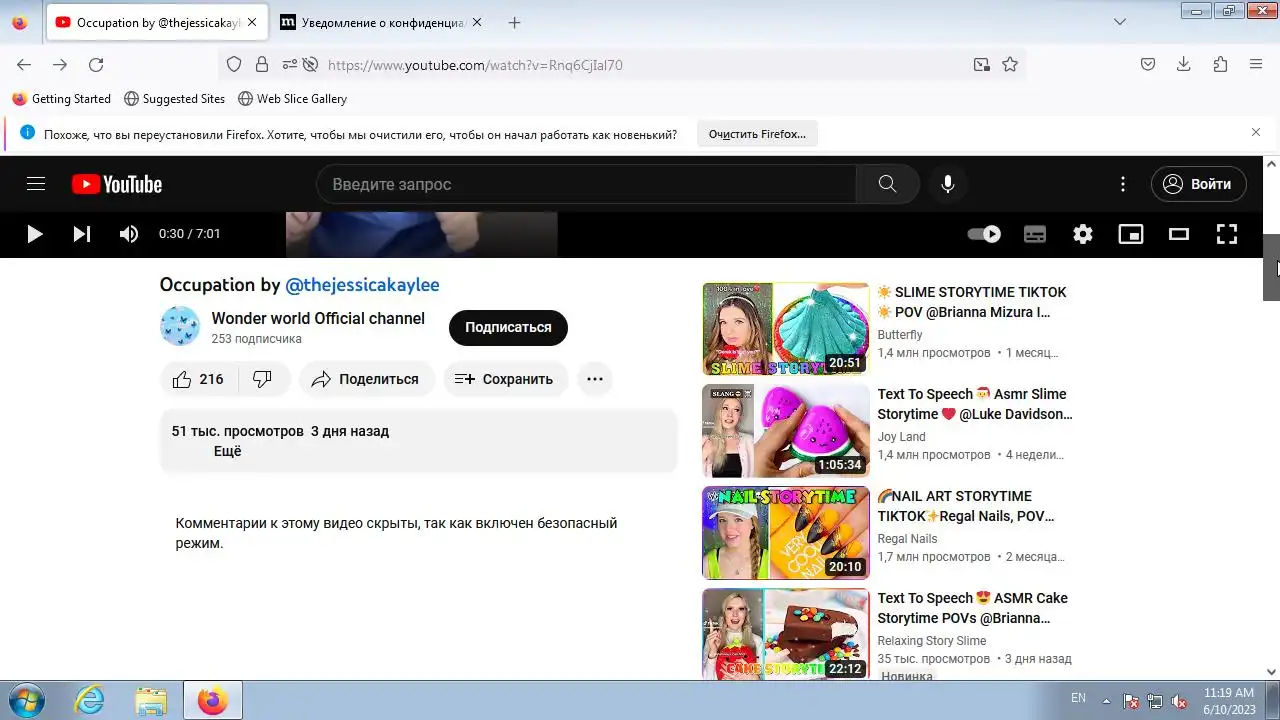This screenshot has width=1280, height=720.
Task: Mute the video volume
Action: coord(129,234)
